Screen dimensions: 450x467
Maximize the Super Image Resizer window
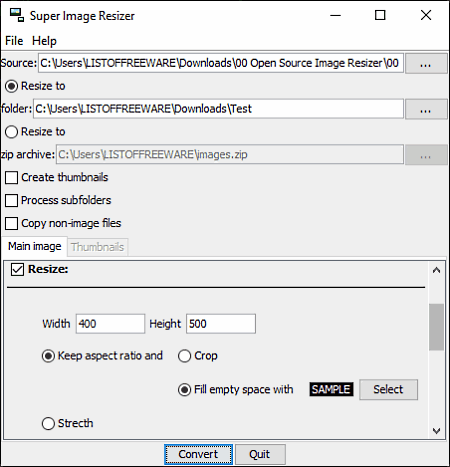click(380, 15)
